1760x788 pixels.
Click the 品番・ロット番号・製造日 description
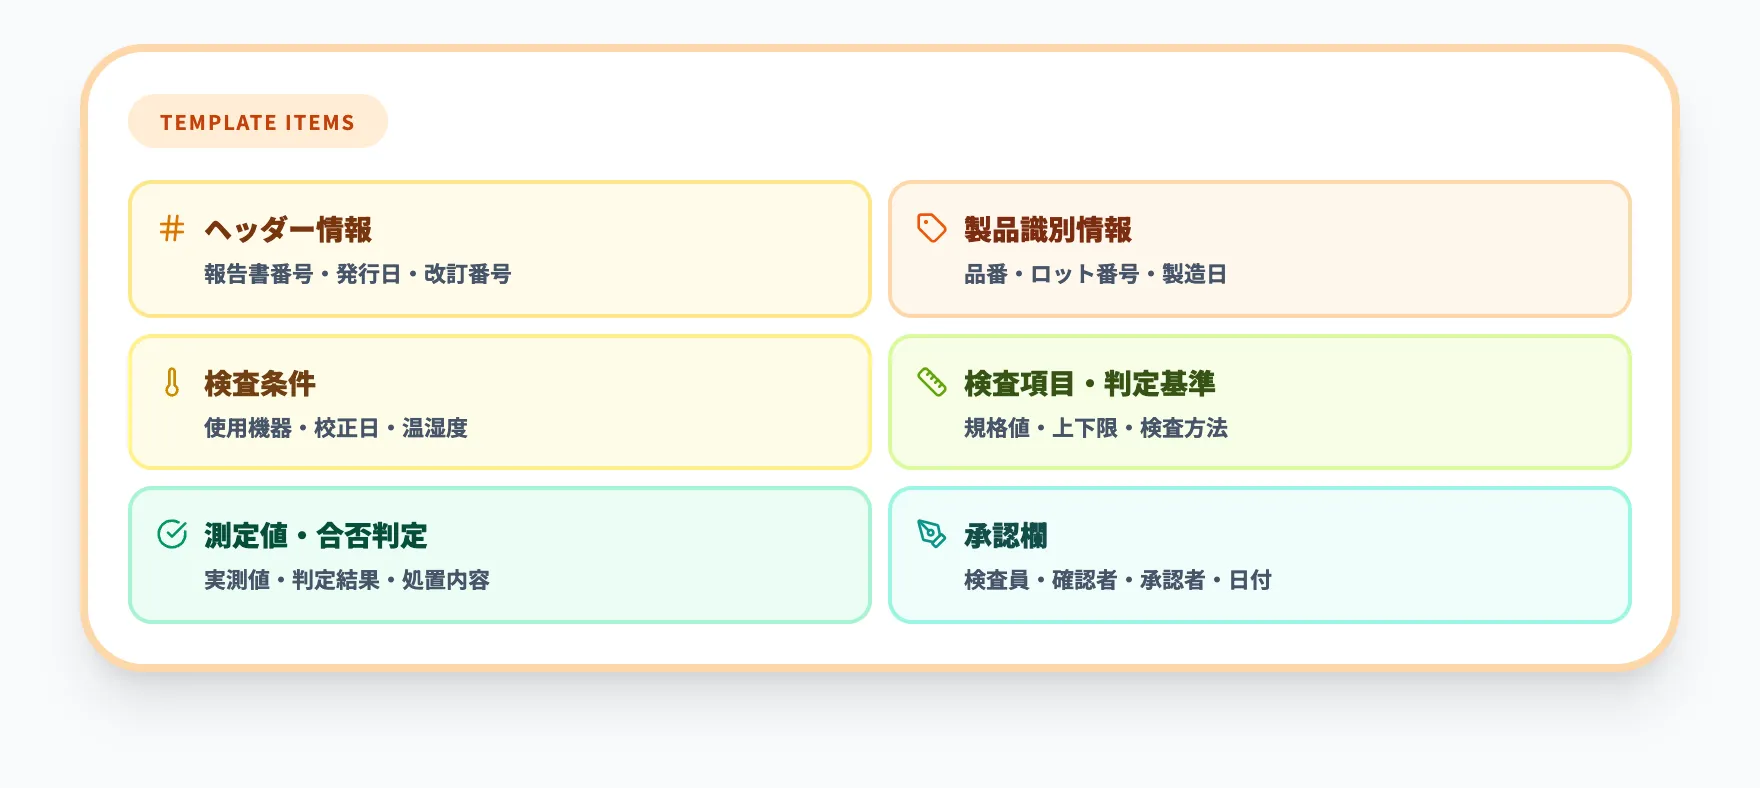coord(1095,274)
